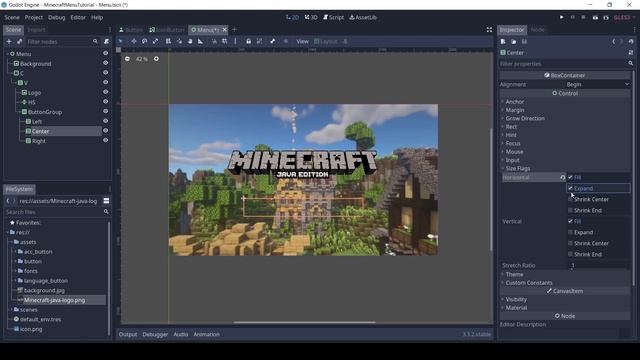
Task: Open the Editor menu
Action: [78, 17]
